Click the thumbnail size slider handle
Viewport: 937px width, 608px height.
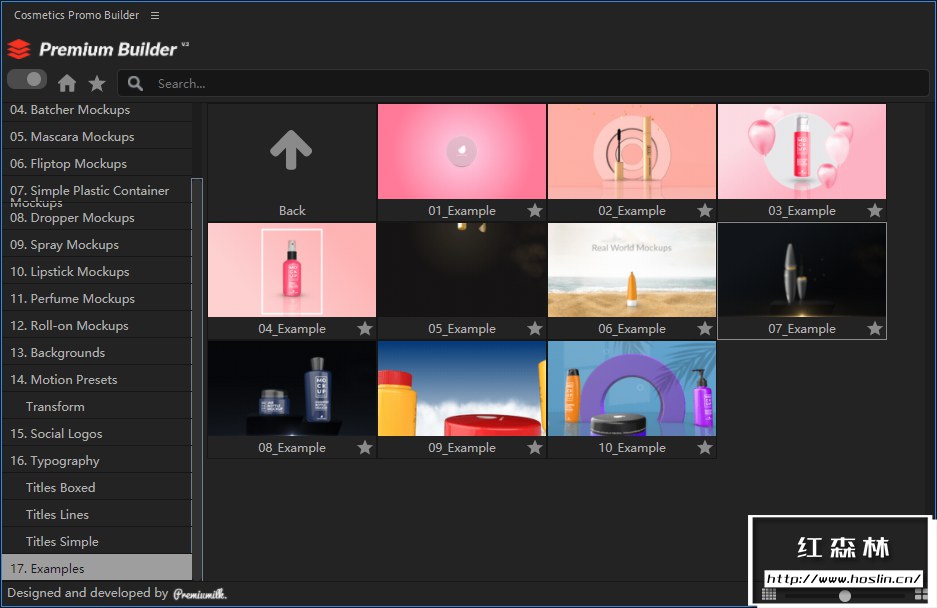coord(845,596)
